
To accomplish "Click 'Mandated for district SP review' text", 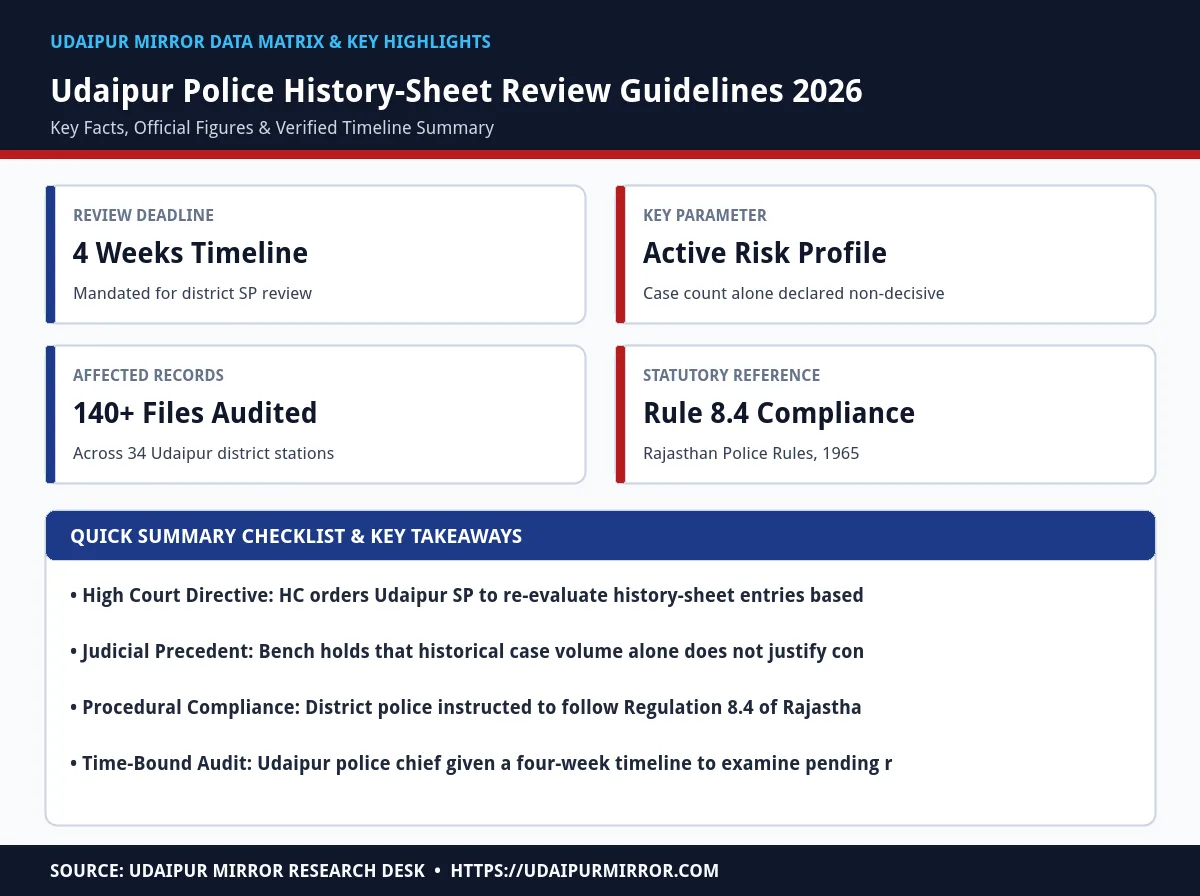I will (x=192, y=294).
